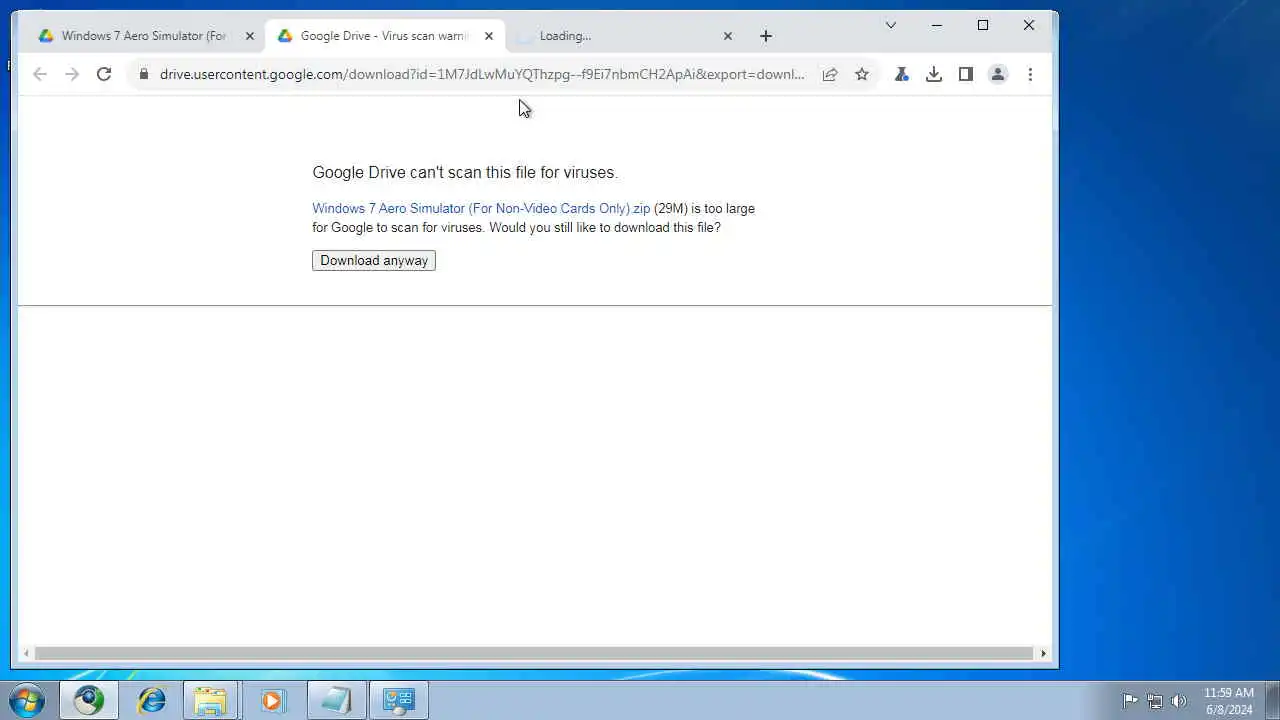Click the notepad-like taskbar icon

335,700
